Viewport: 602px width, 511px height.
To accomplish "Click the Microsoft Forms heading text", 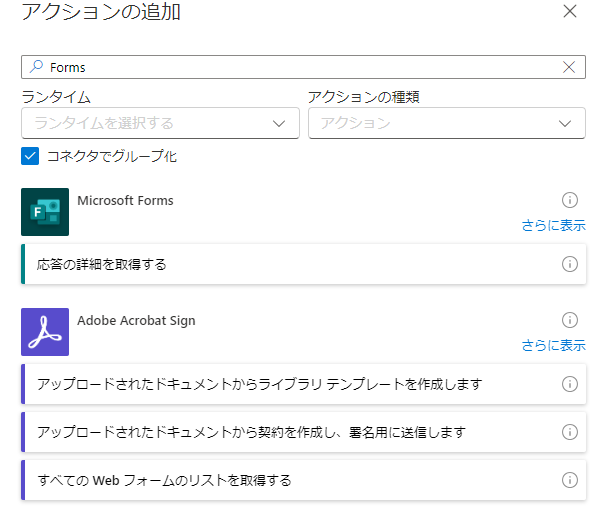I will 125,200.
